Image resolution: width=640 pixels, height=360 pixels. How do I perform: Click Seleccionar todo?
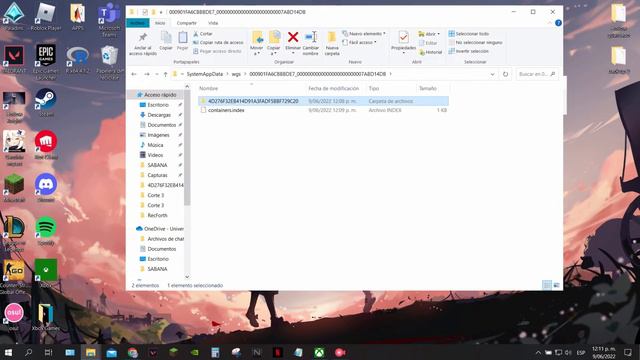(x=469, y=34)
